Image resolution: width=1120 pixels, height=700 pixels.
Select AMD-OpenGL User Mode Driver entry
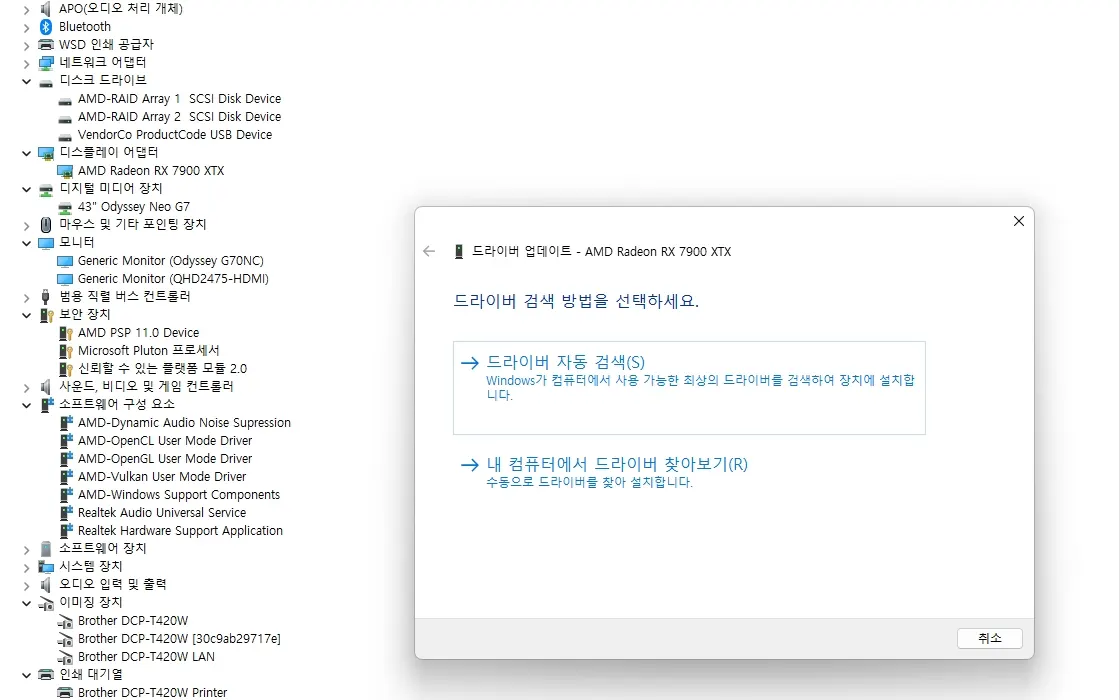(165, 459)
